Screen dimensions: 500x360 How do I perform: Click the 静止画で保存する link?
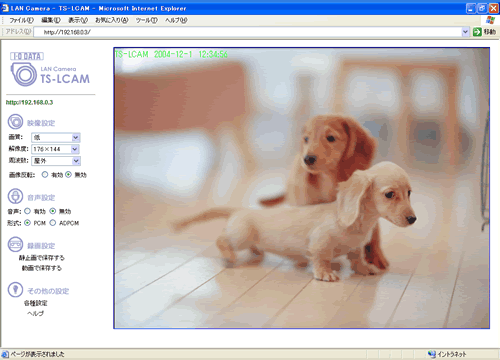[x=42, y=258]
